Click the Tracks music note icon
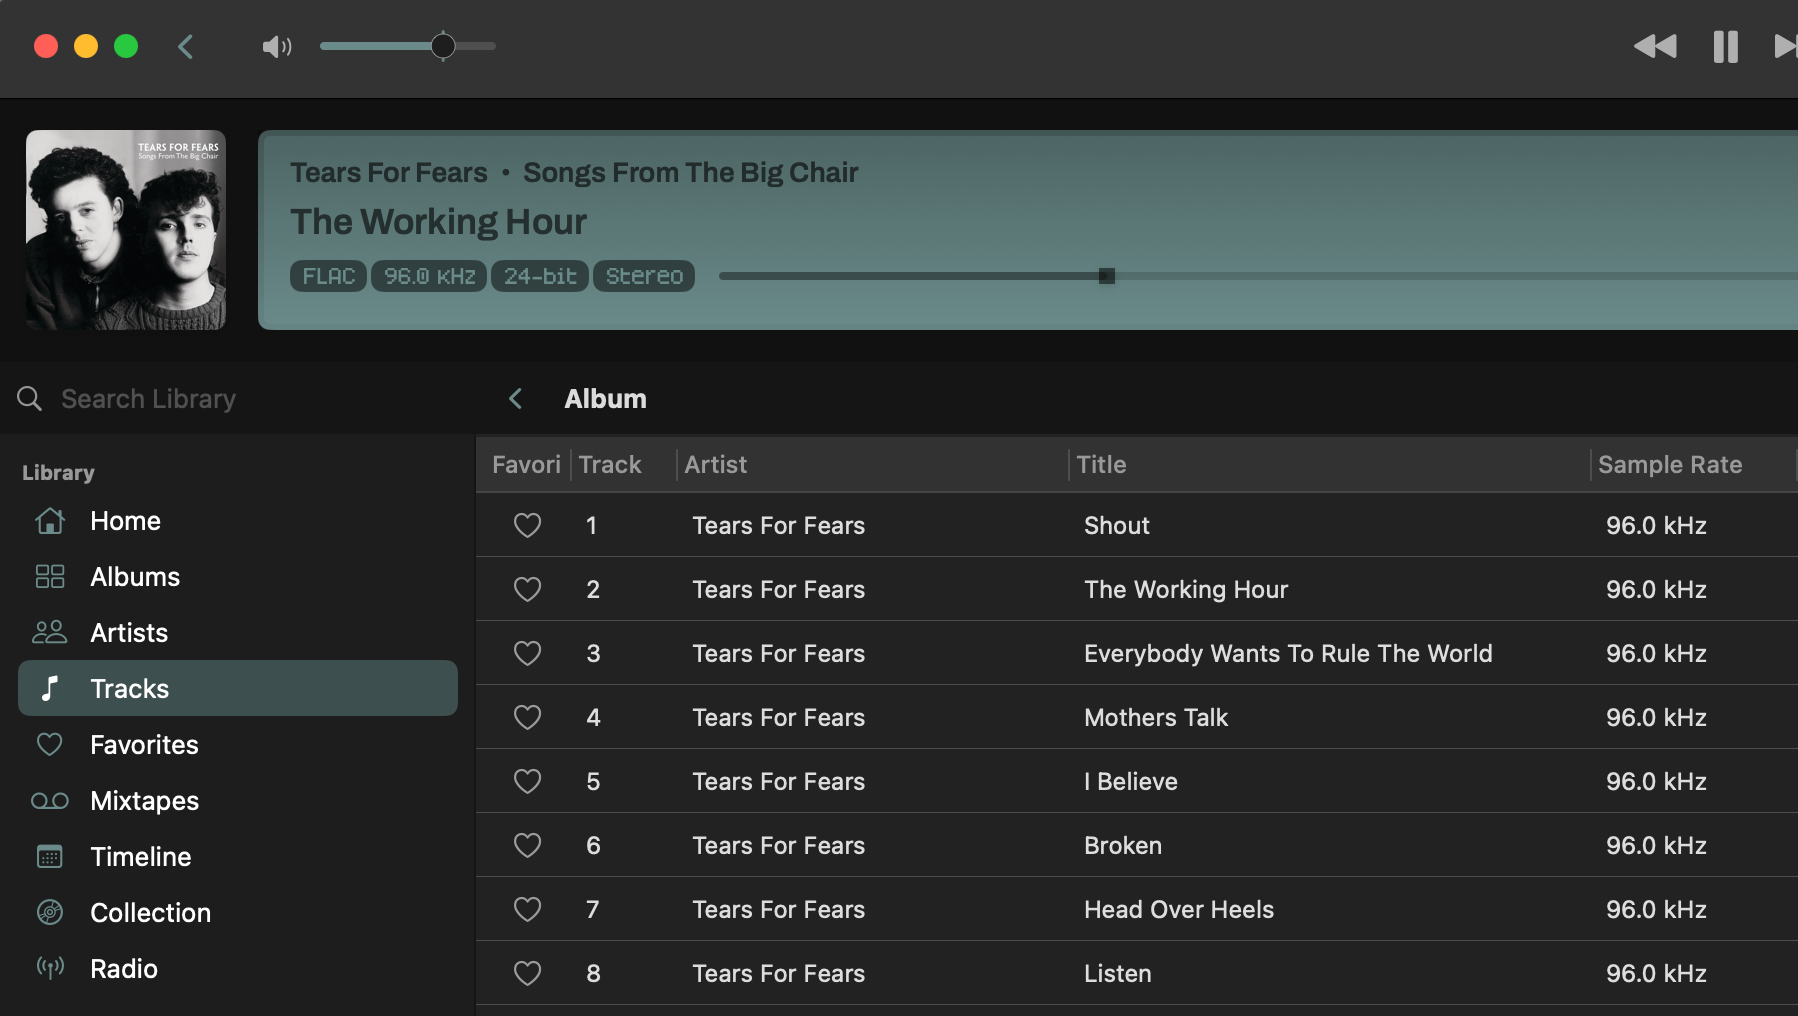Viewport: 1798px width, 1016px height. click(x=50, y=688)
